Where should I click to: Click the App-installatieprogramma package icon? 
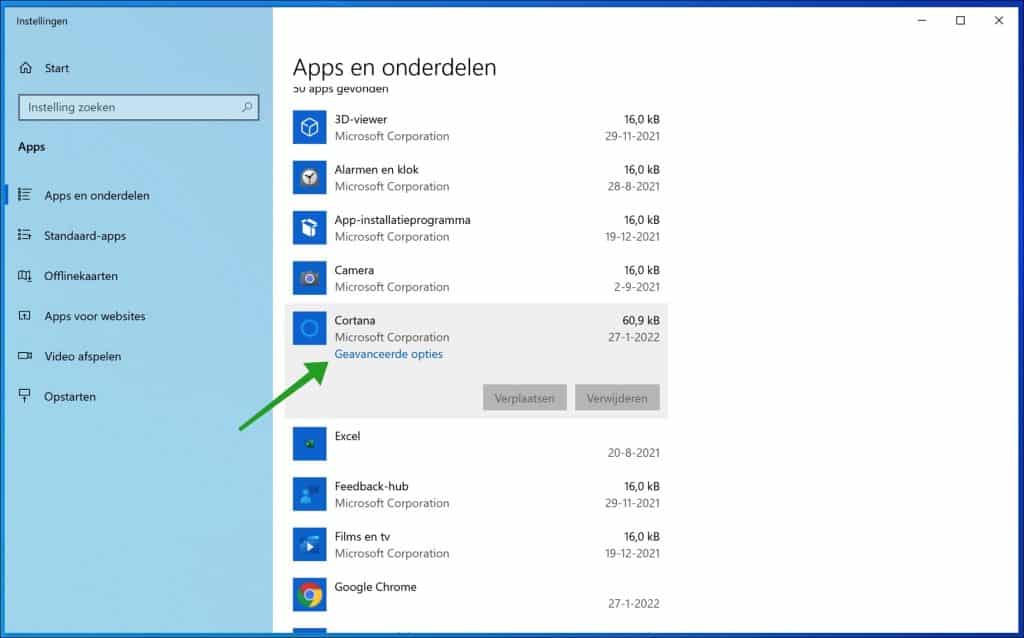pyautogui.click(x=310, y=227)
